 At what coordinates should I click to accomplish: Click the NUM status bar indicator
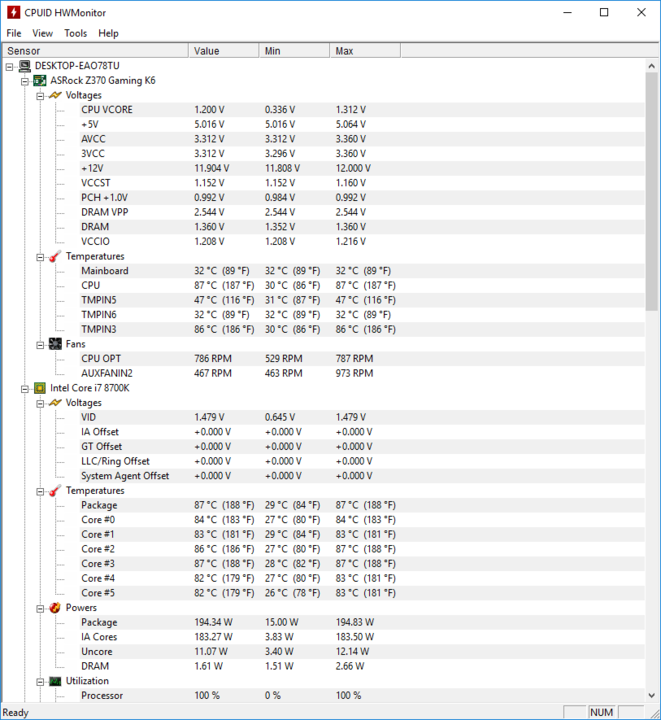point(602,712)
